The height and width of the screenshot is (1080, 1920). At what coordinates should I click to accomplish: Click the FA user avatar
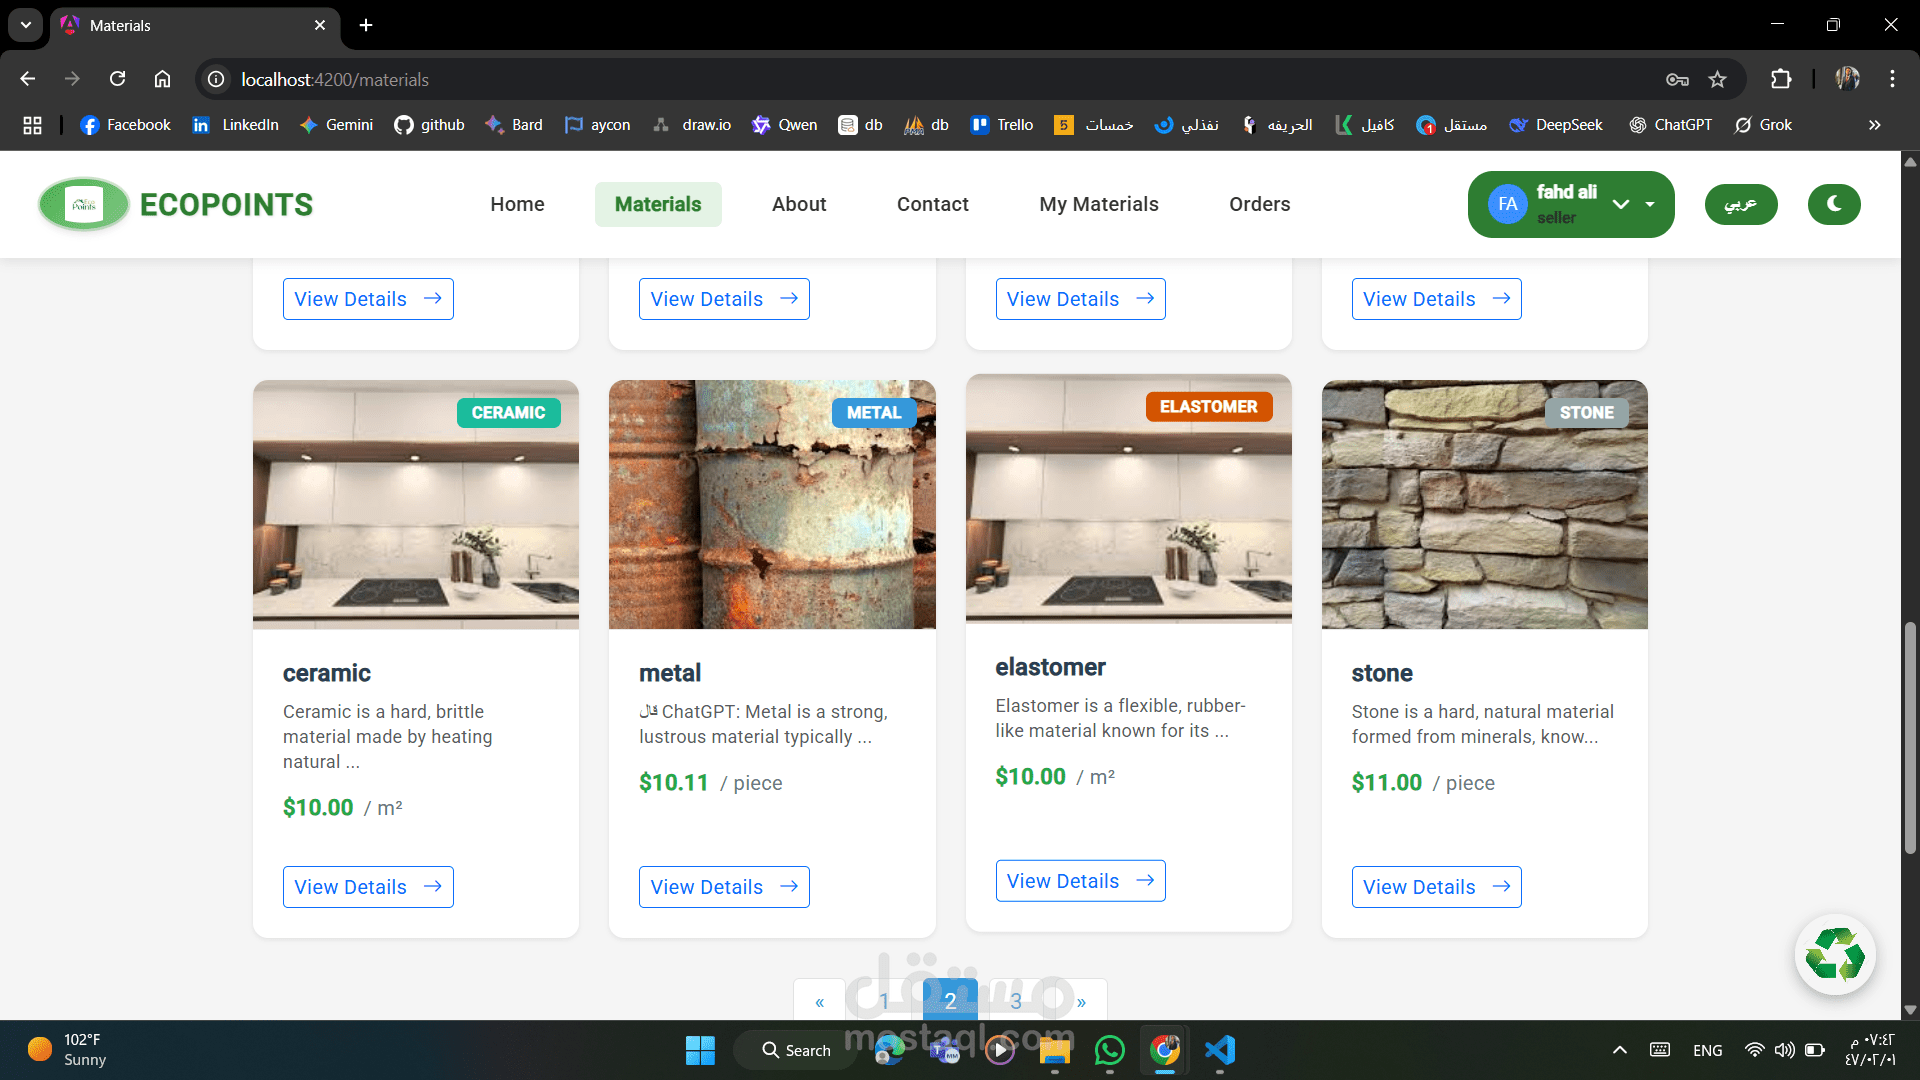1508,204
